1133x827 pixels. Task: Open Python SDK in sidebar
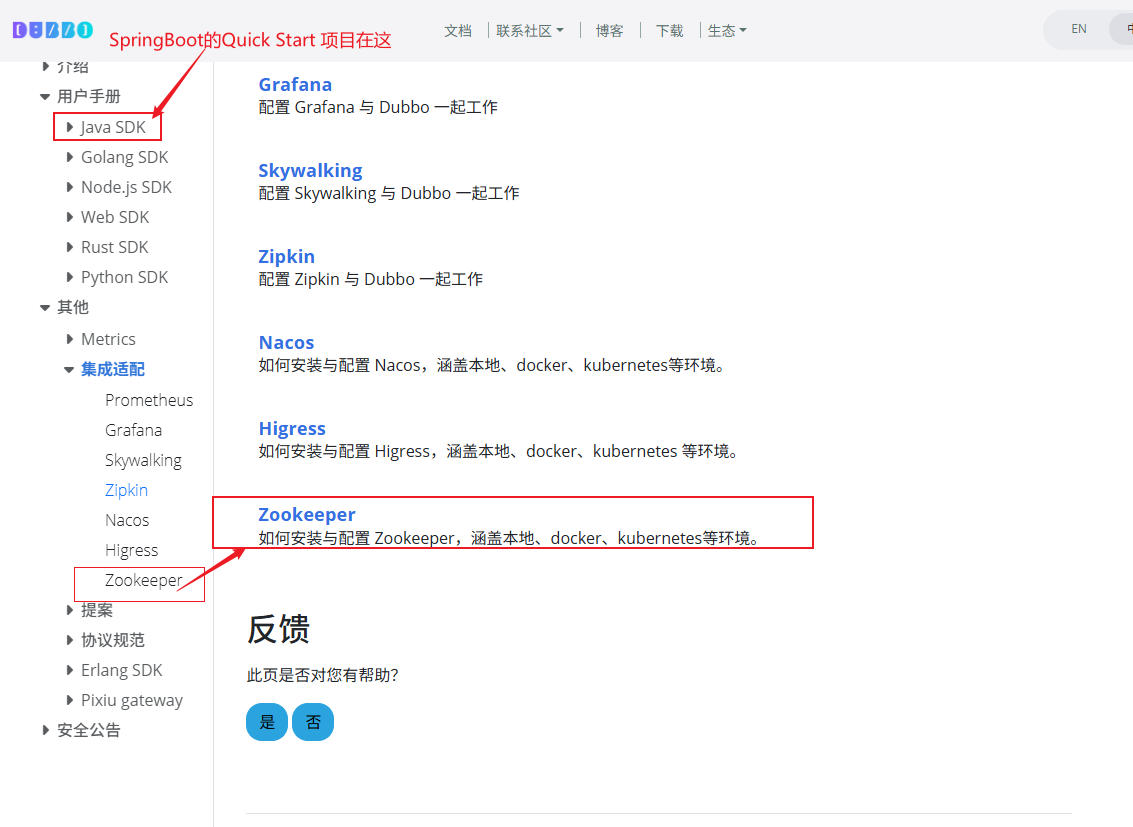point(124,277)
